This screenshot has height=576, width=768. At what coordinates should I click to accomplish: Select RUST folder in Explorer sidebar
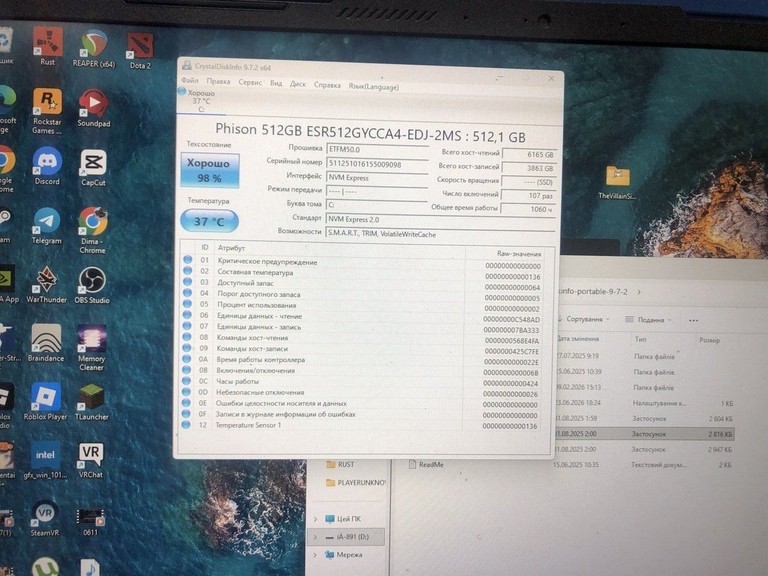point(340,464)
